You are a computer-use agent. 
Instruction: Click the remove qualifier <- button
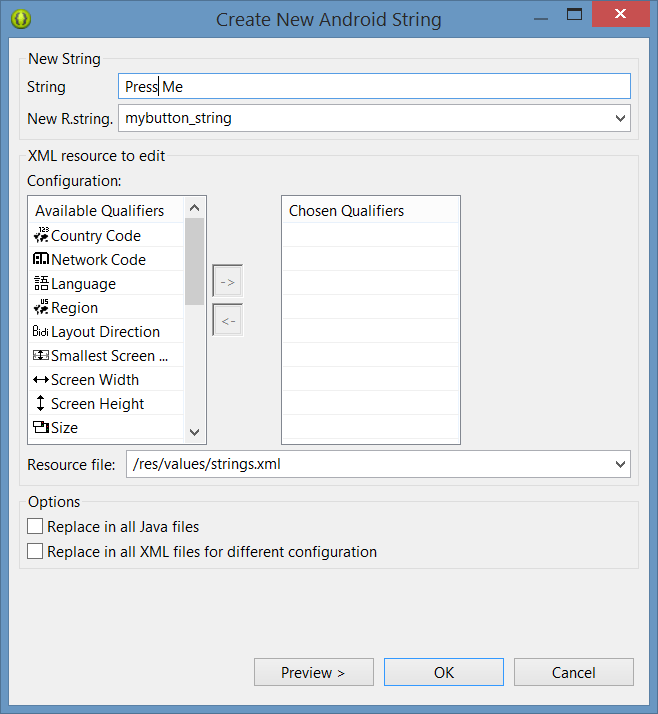pyautogui.click(x=228, y=321)
